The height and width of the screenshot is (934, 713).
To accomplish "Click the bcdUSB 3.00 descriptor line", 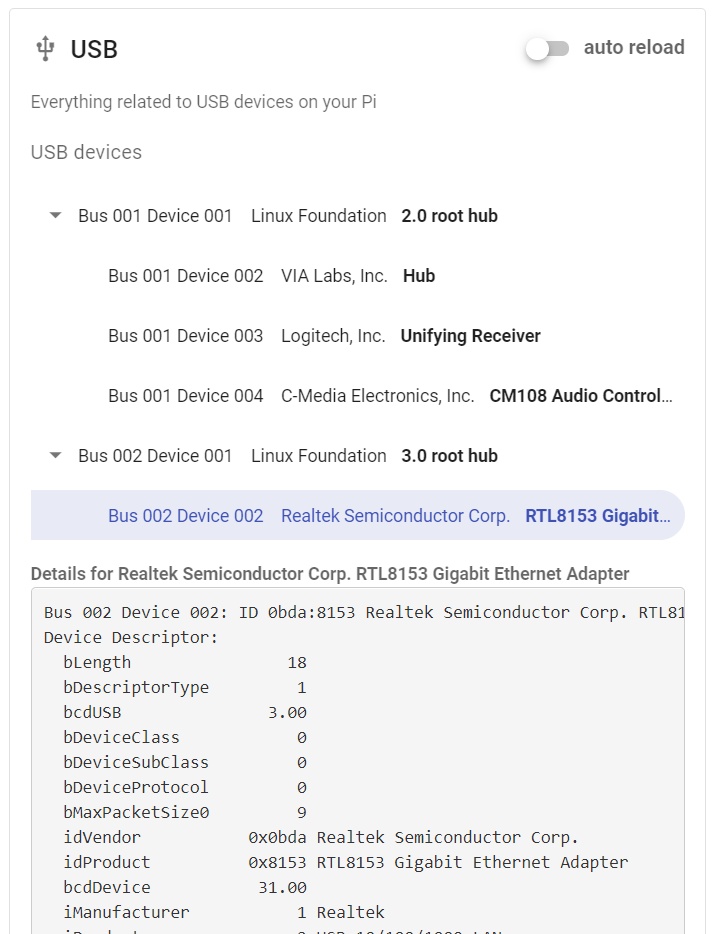I will (185, 712).
